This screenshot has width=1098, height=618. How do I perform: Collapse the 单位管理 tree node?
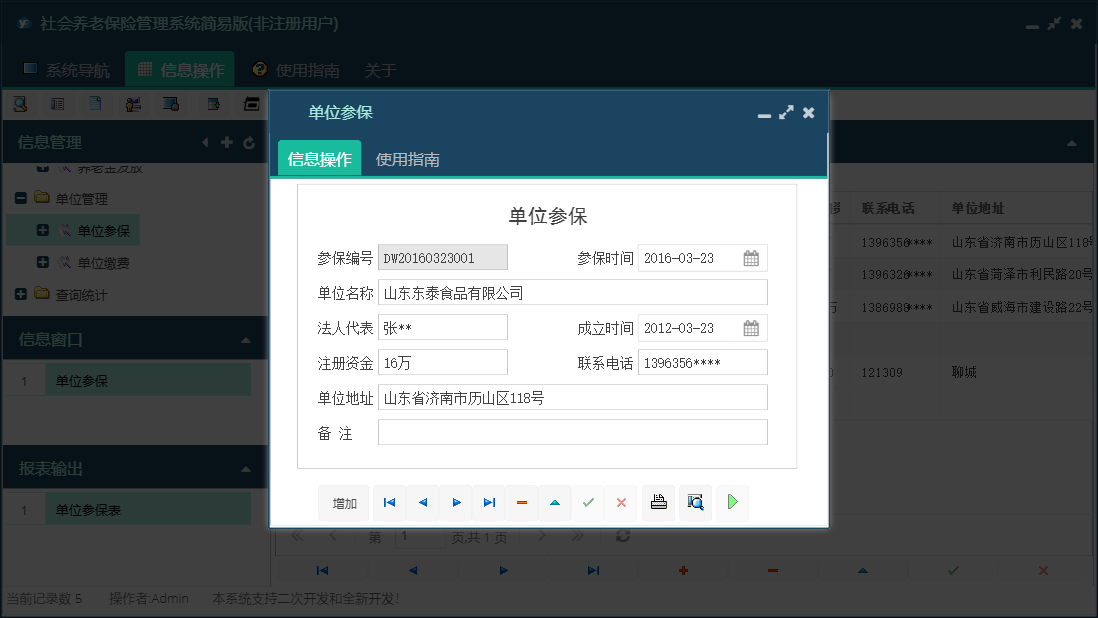[20, 198]
